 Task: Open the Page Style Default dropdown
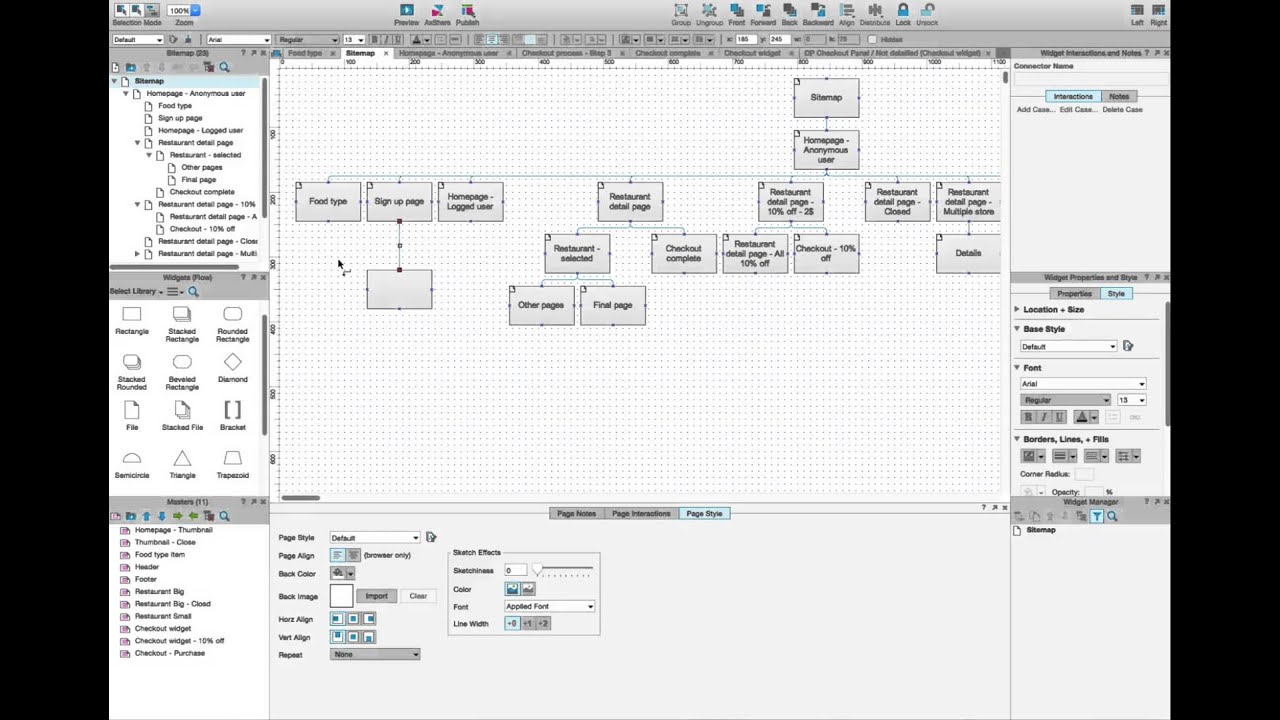[x=375, y=537]
